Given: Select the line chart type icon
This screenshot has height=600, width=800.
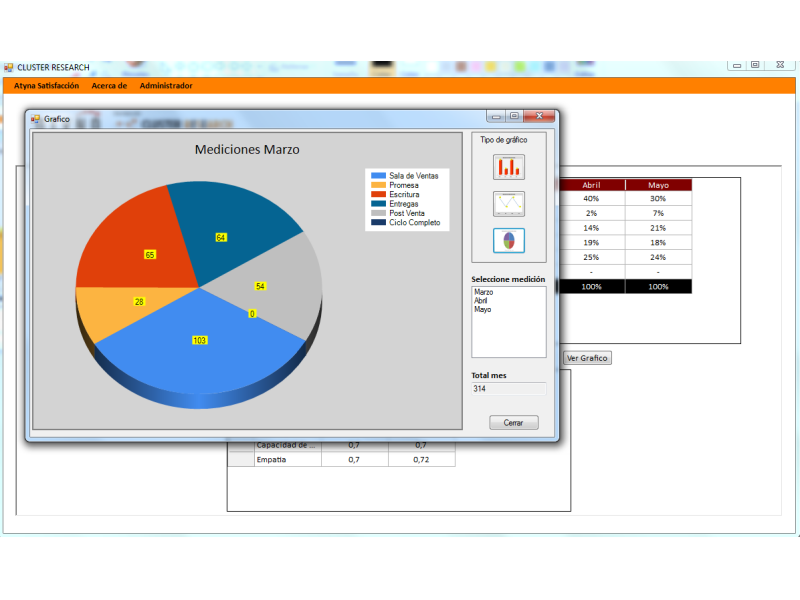Looking at the screenshot, I should tap(509, 203).
